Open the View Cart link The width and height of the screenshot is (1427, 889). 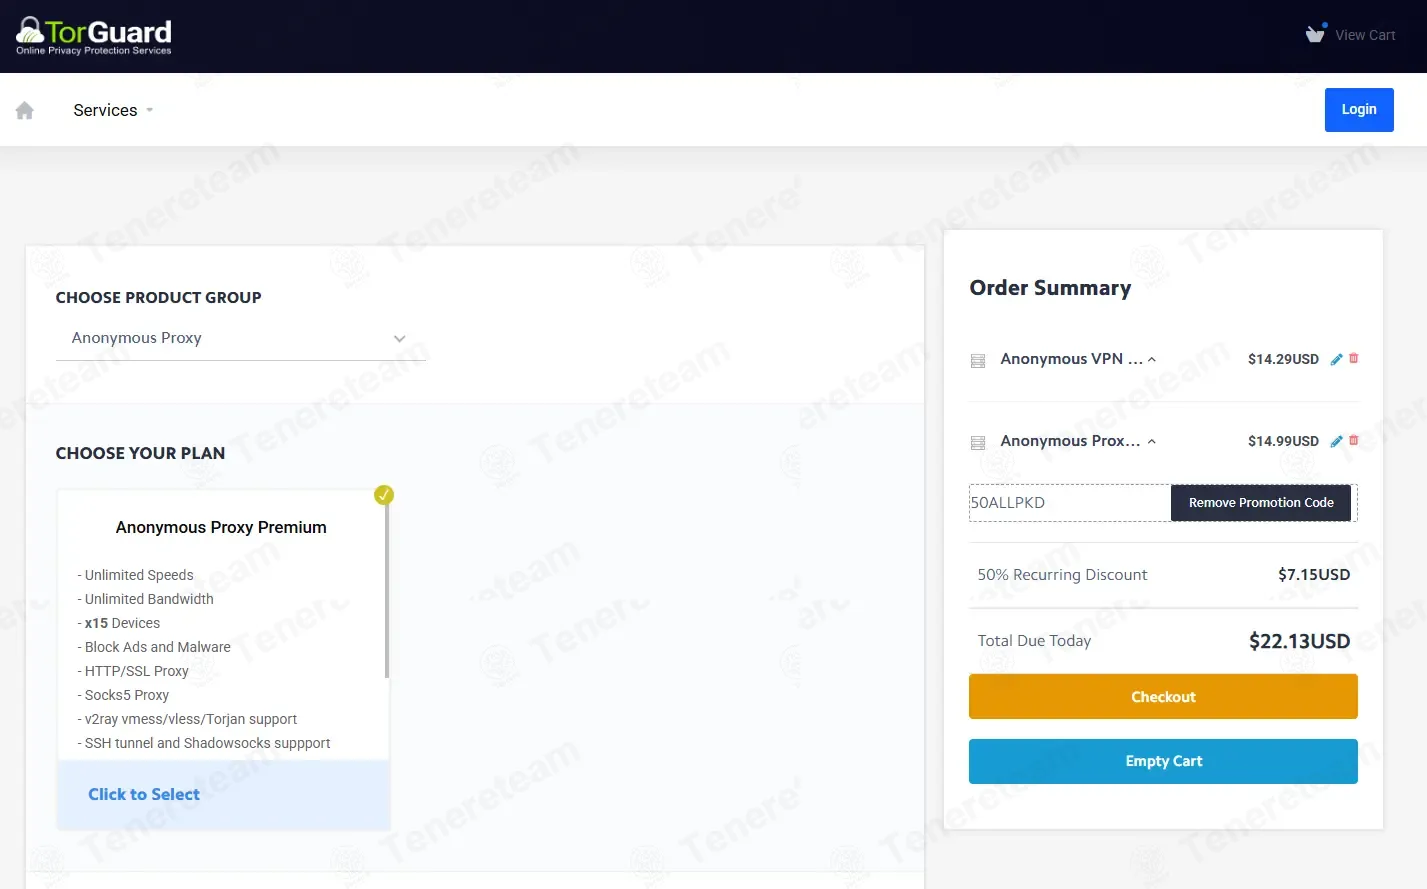pyautogui.click(x=1365, y=35)
